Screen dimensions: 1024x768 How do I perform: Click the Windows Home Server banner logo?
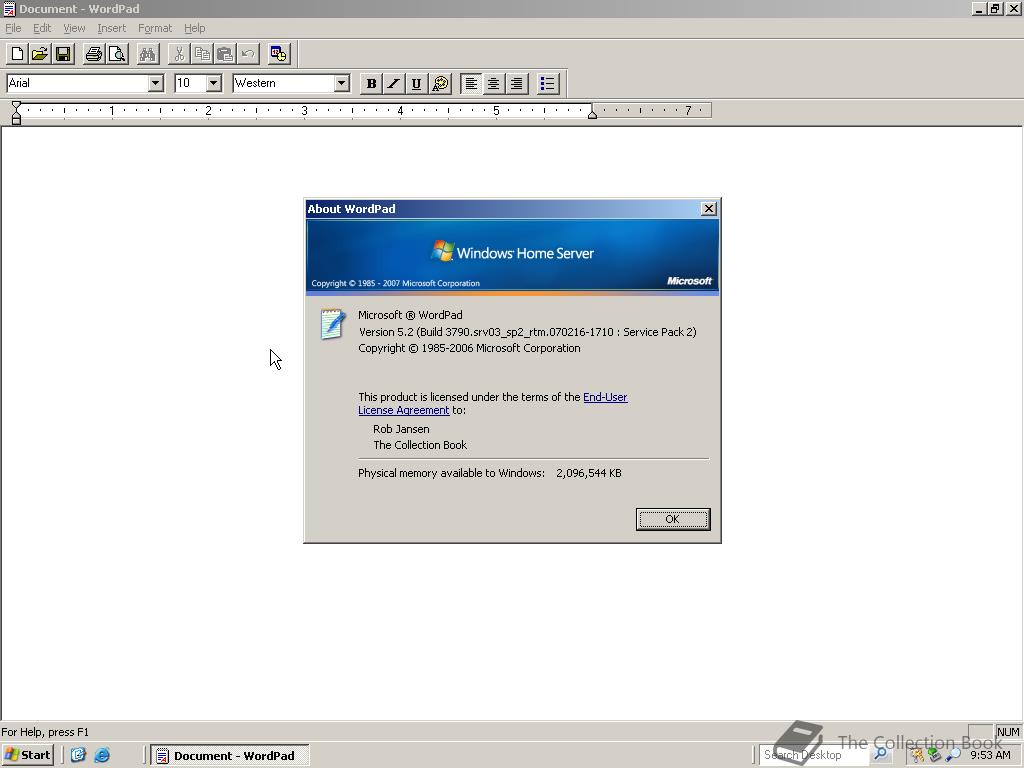(x=513, y=252)
